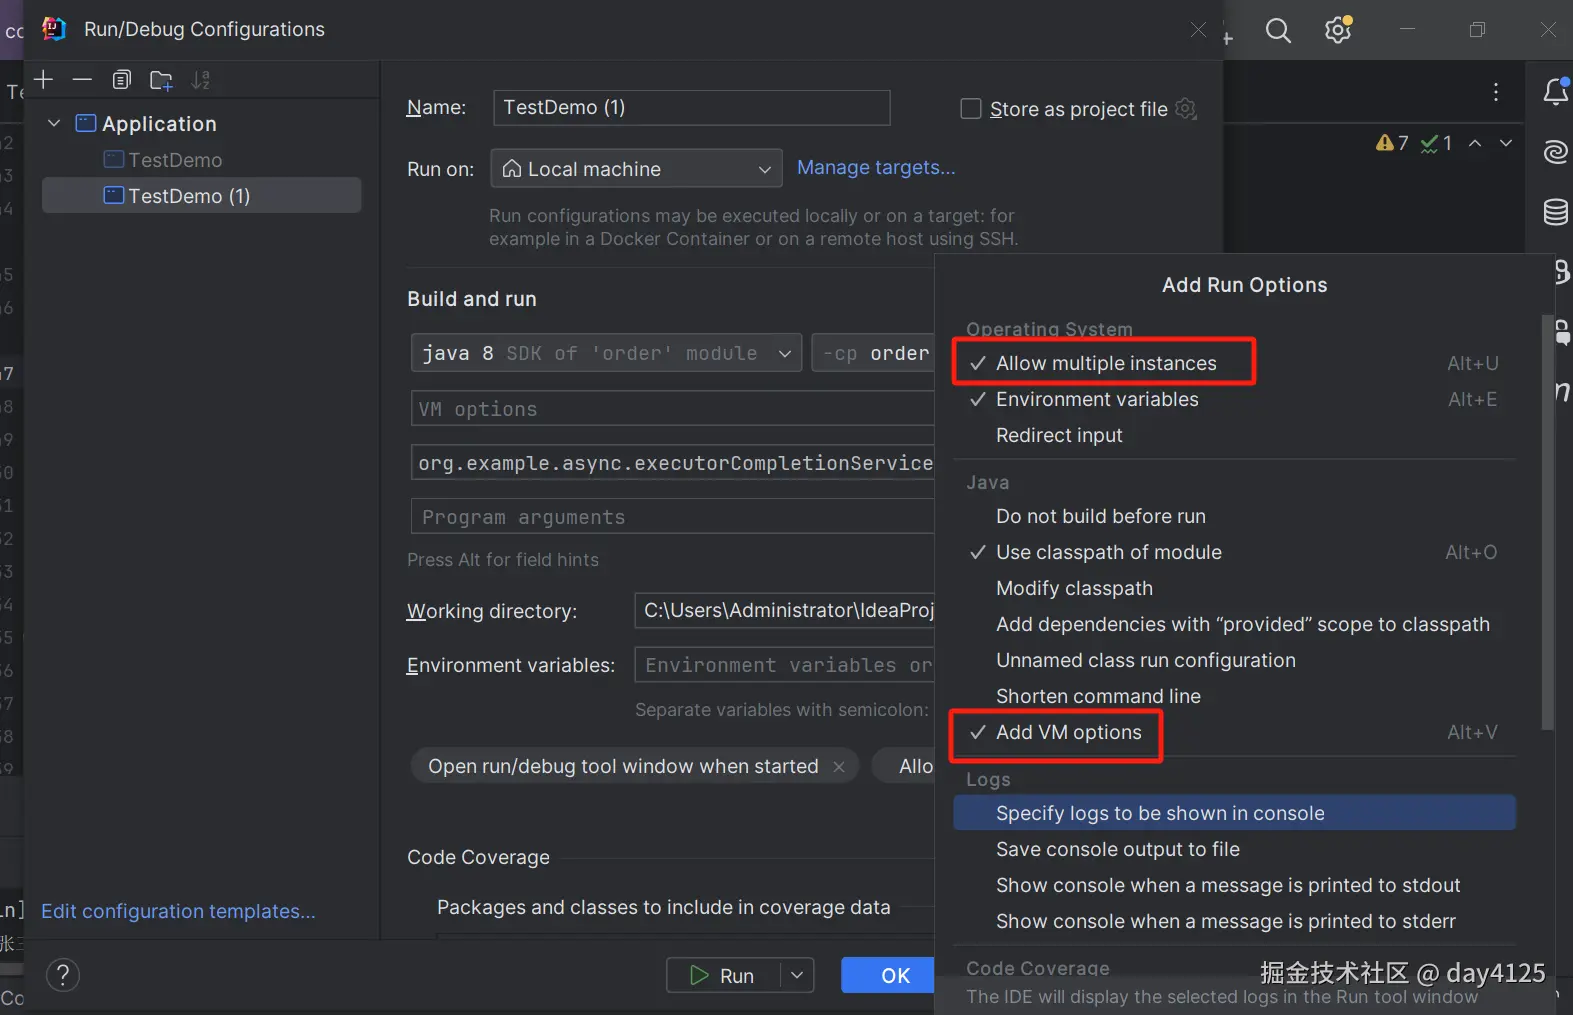Open Database tool window icon

coord(1556,212)
